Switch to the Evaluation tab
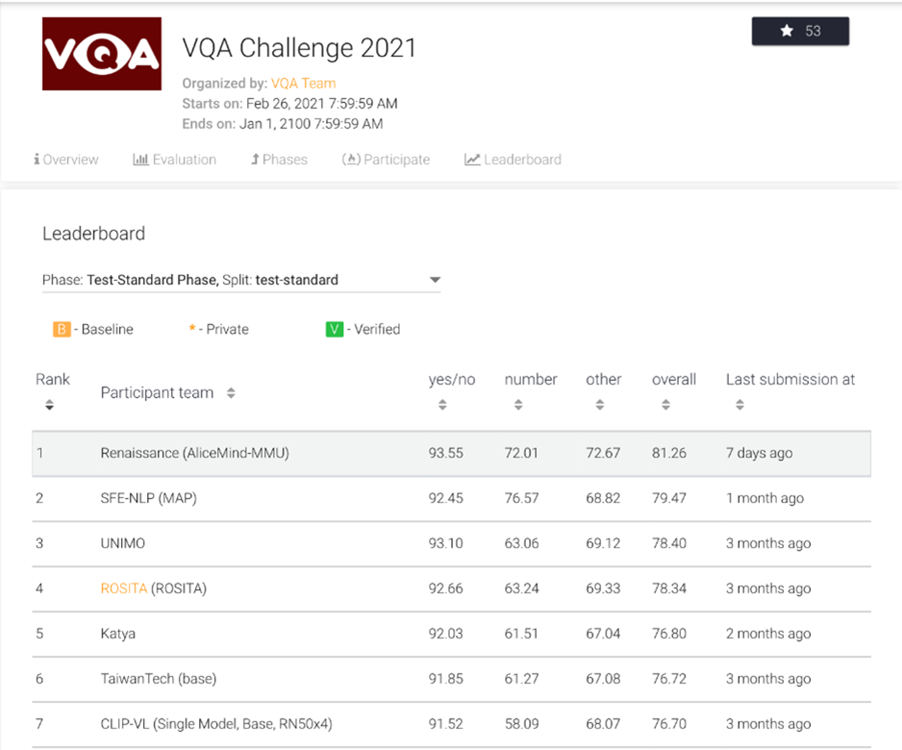The width and height of the screenshot is (902, 750). point(174,159)
